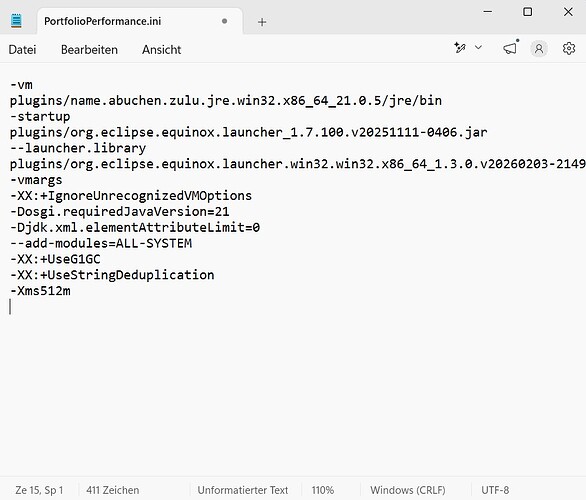Screen dimensions: 586x500
Task: Click the AI rewrite pen icon
Action: 460,48
